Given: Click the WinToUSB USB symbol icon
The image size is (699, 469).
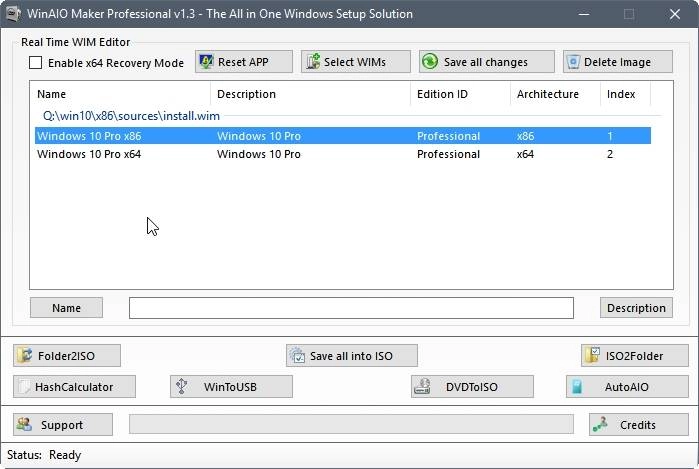Looking at the screenshot, I should click(181, 386).
